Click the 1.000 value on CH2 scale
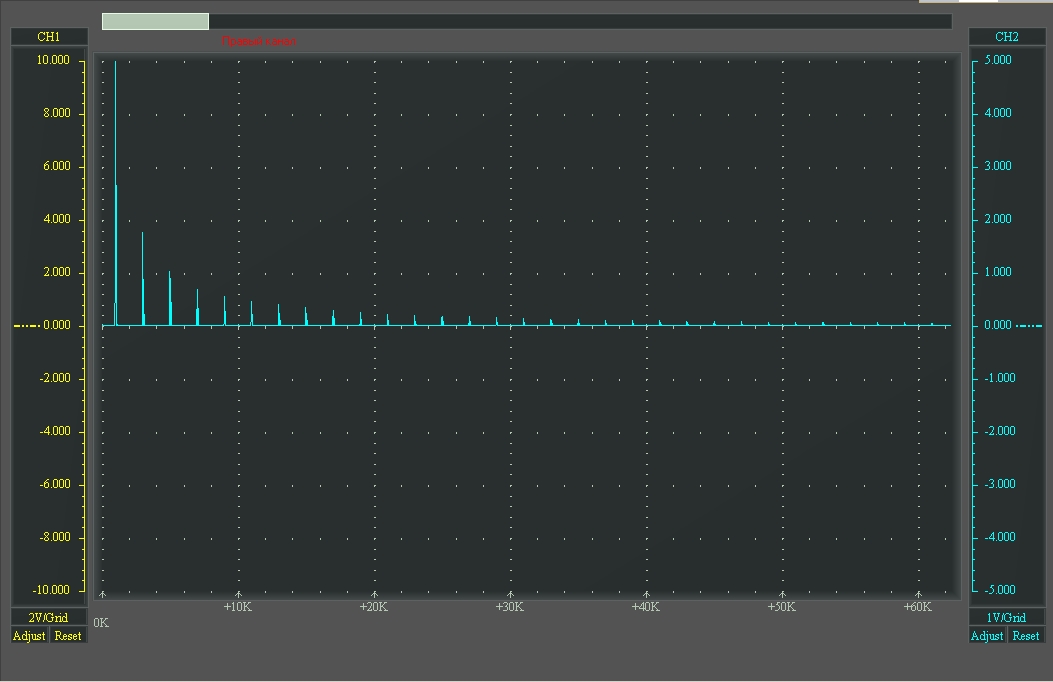Image resolution: width=1053 pixels, height=682 pixels. (998, 272)
